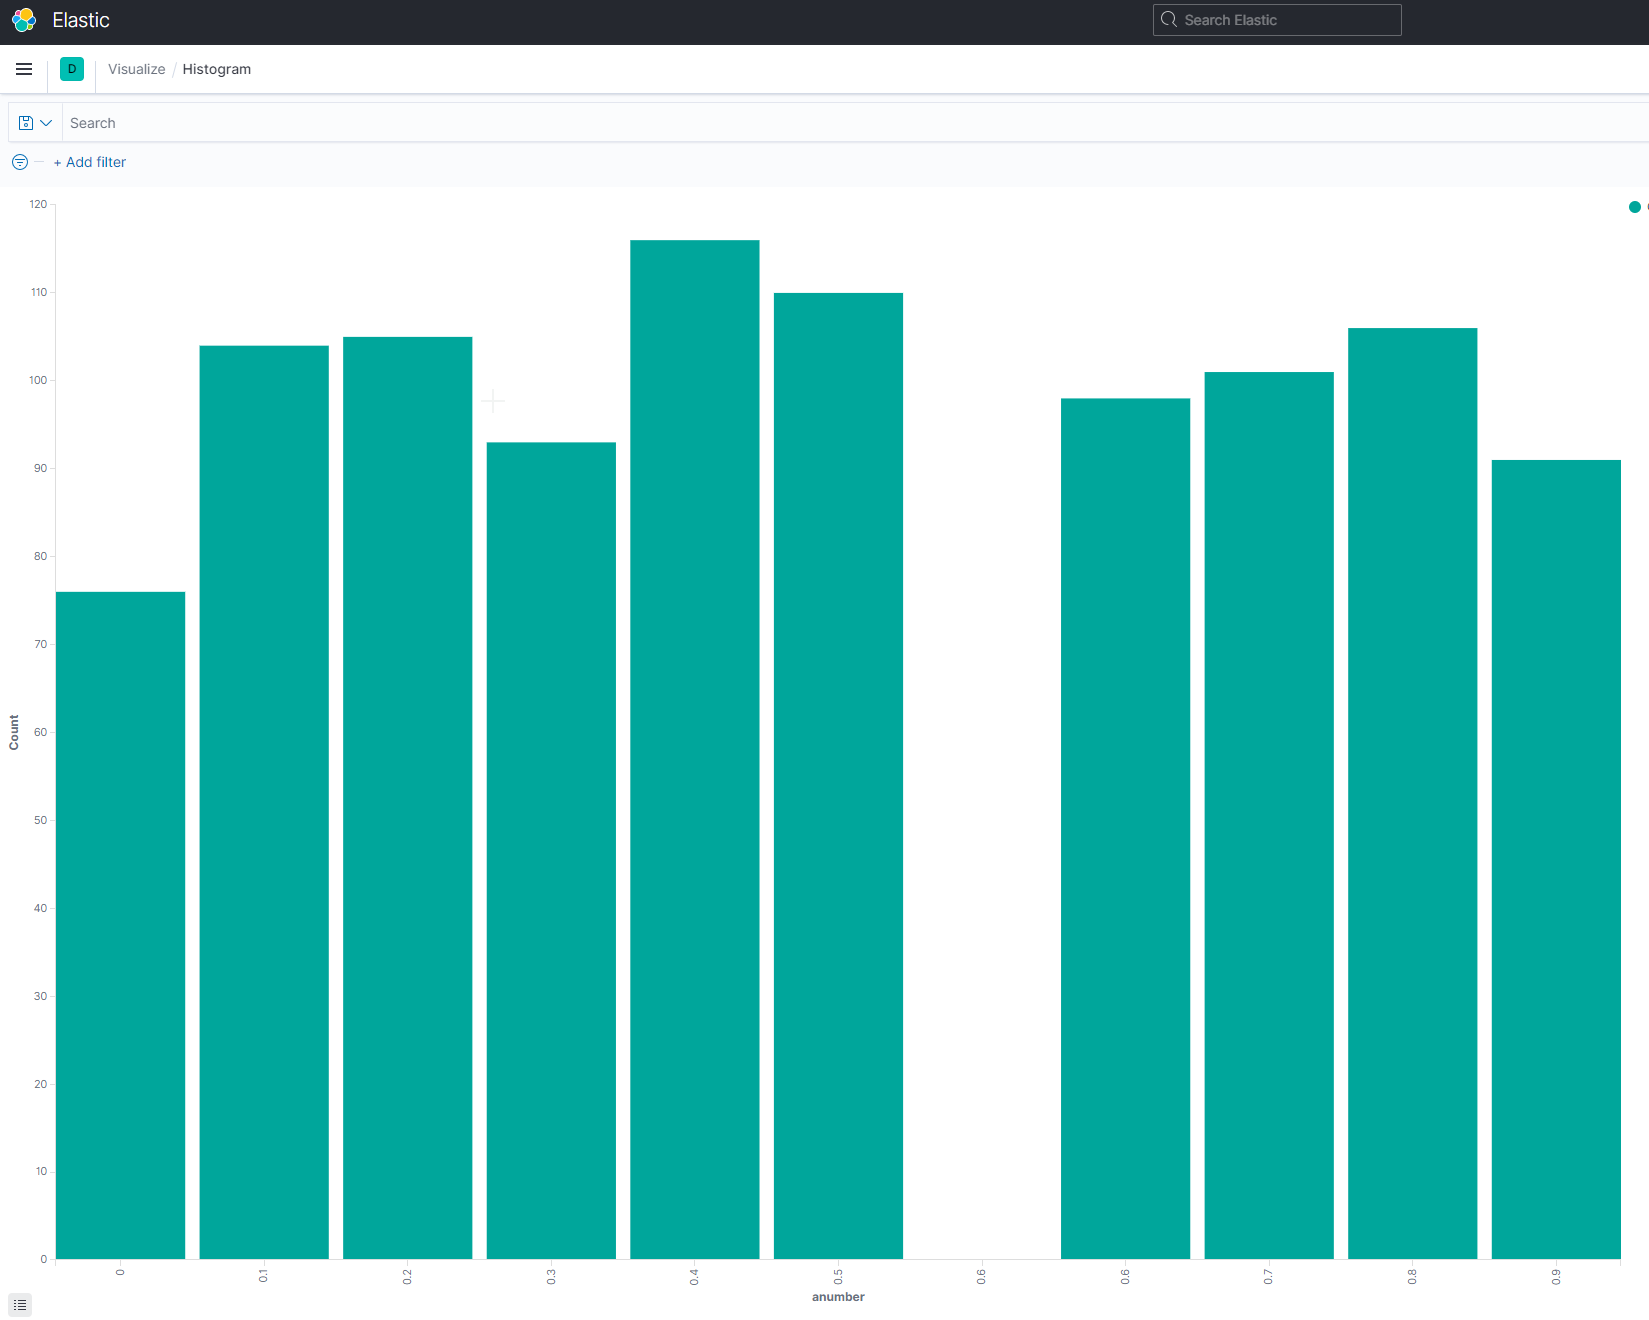Expand options next to the save query icon

click(x=44, y=122)
